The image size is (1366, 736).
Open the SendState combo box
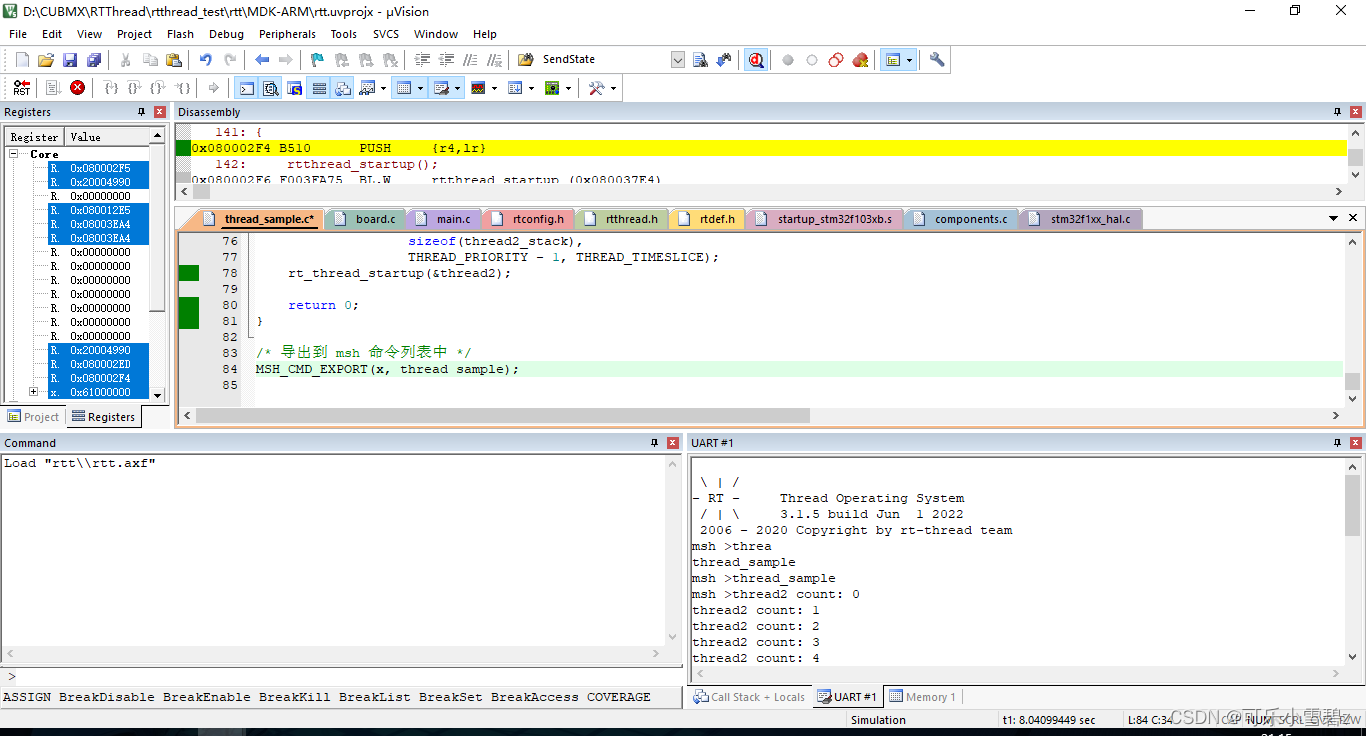(x=678, y=59)
